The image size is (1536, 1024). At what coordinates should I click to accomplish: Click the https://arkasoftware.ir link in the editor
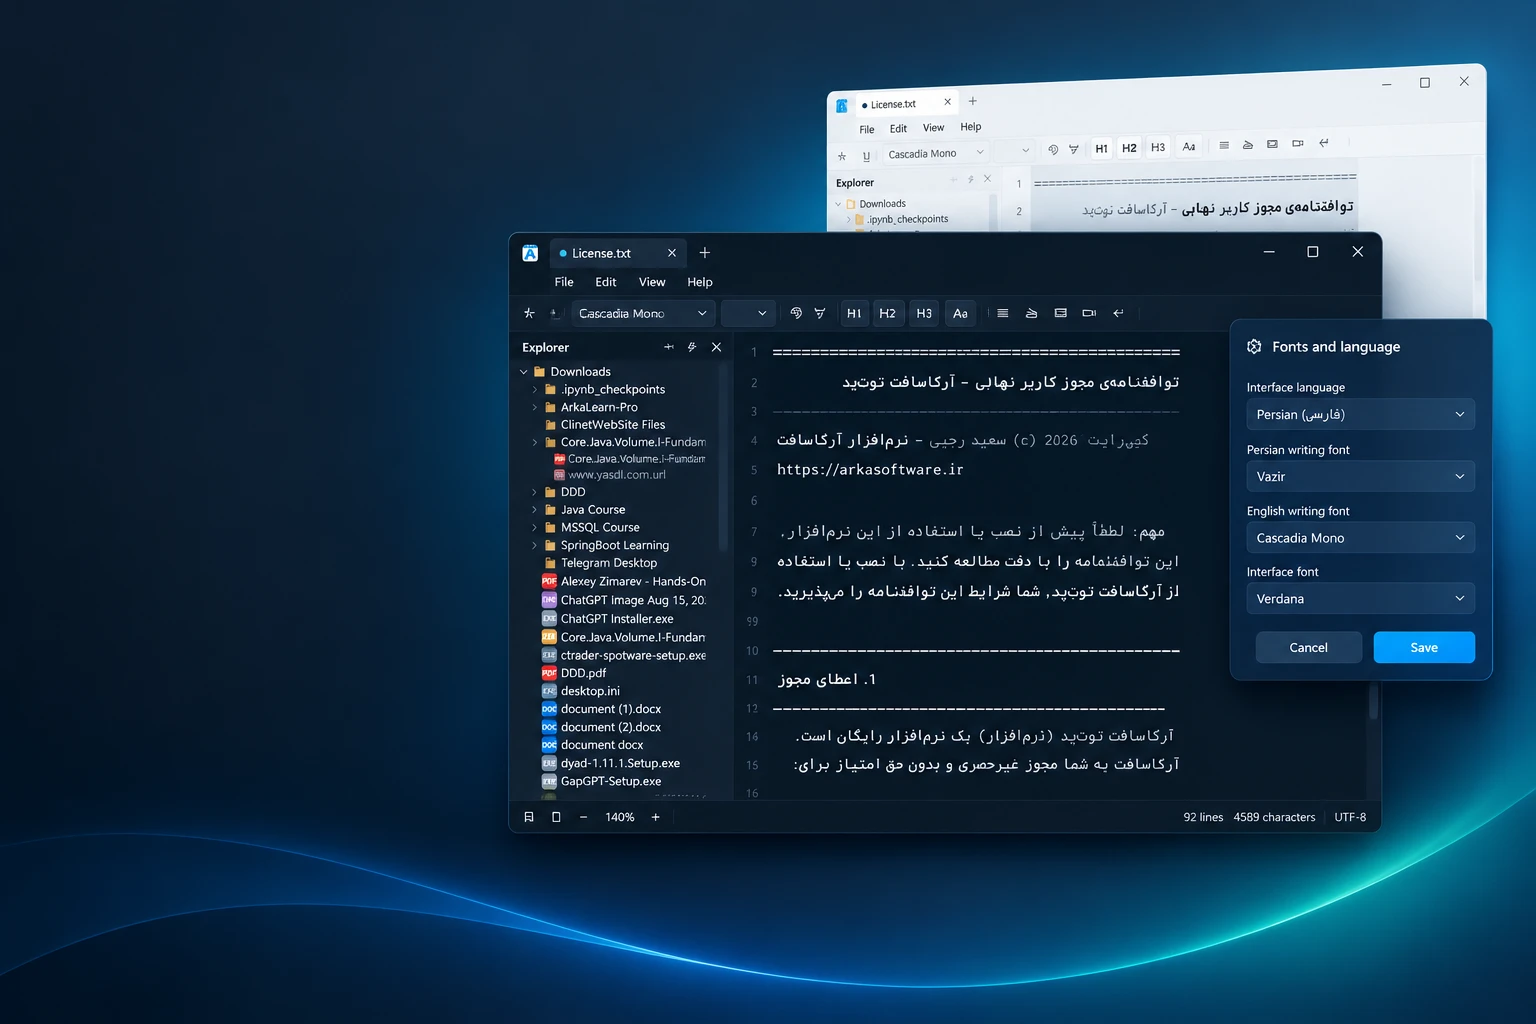tap(870, 470)
